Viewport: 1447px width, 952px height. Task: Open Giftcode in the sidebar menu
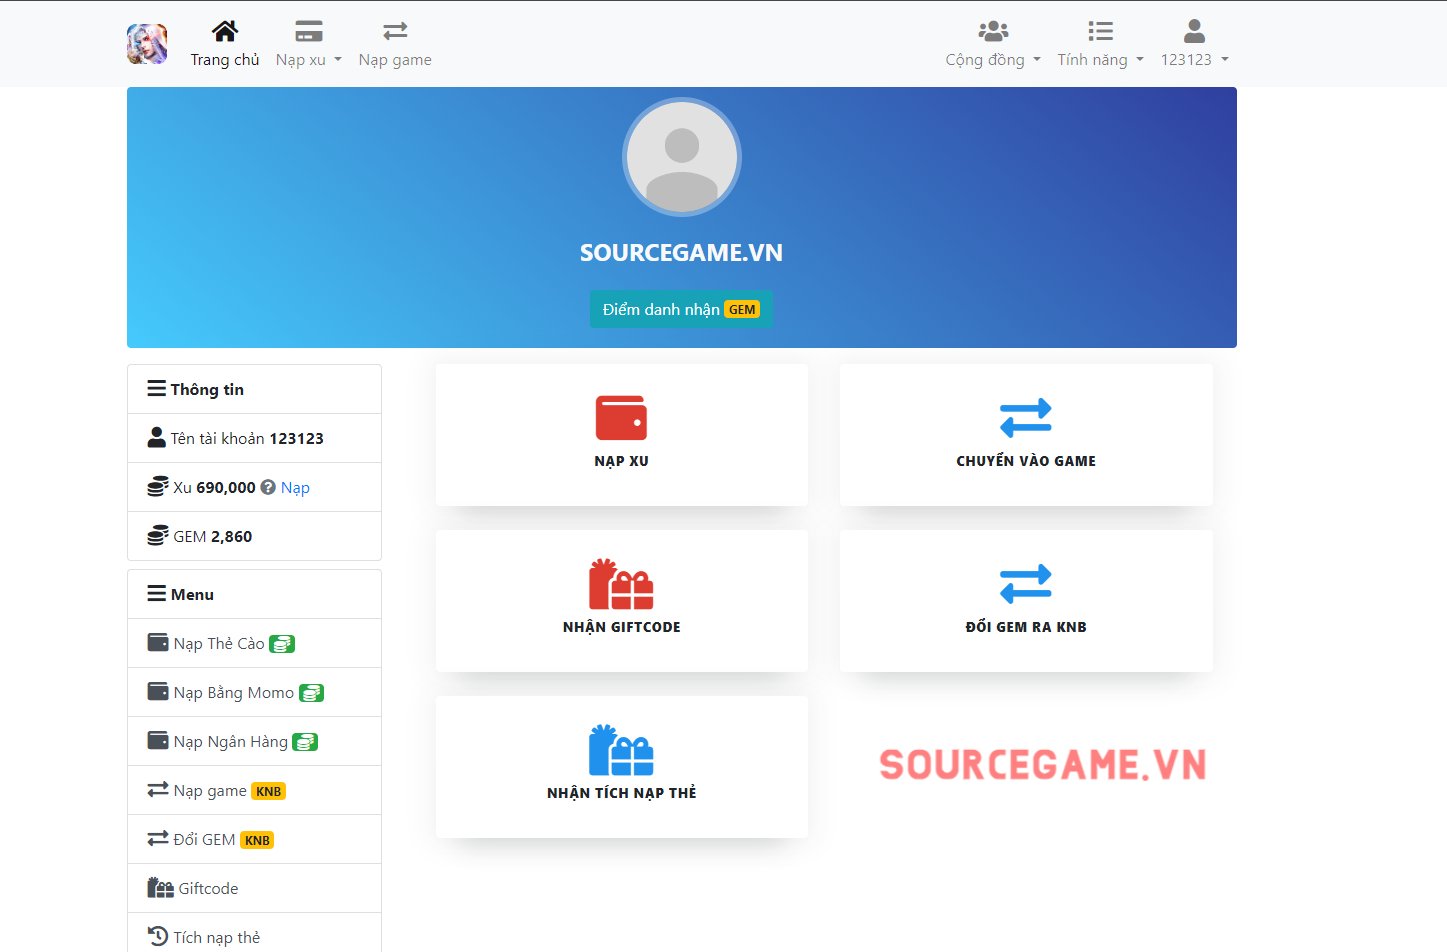(x=208, y=888)
